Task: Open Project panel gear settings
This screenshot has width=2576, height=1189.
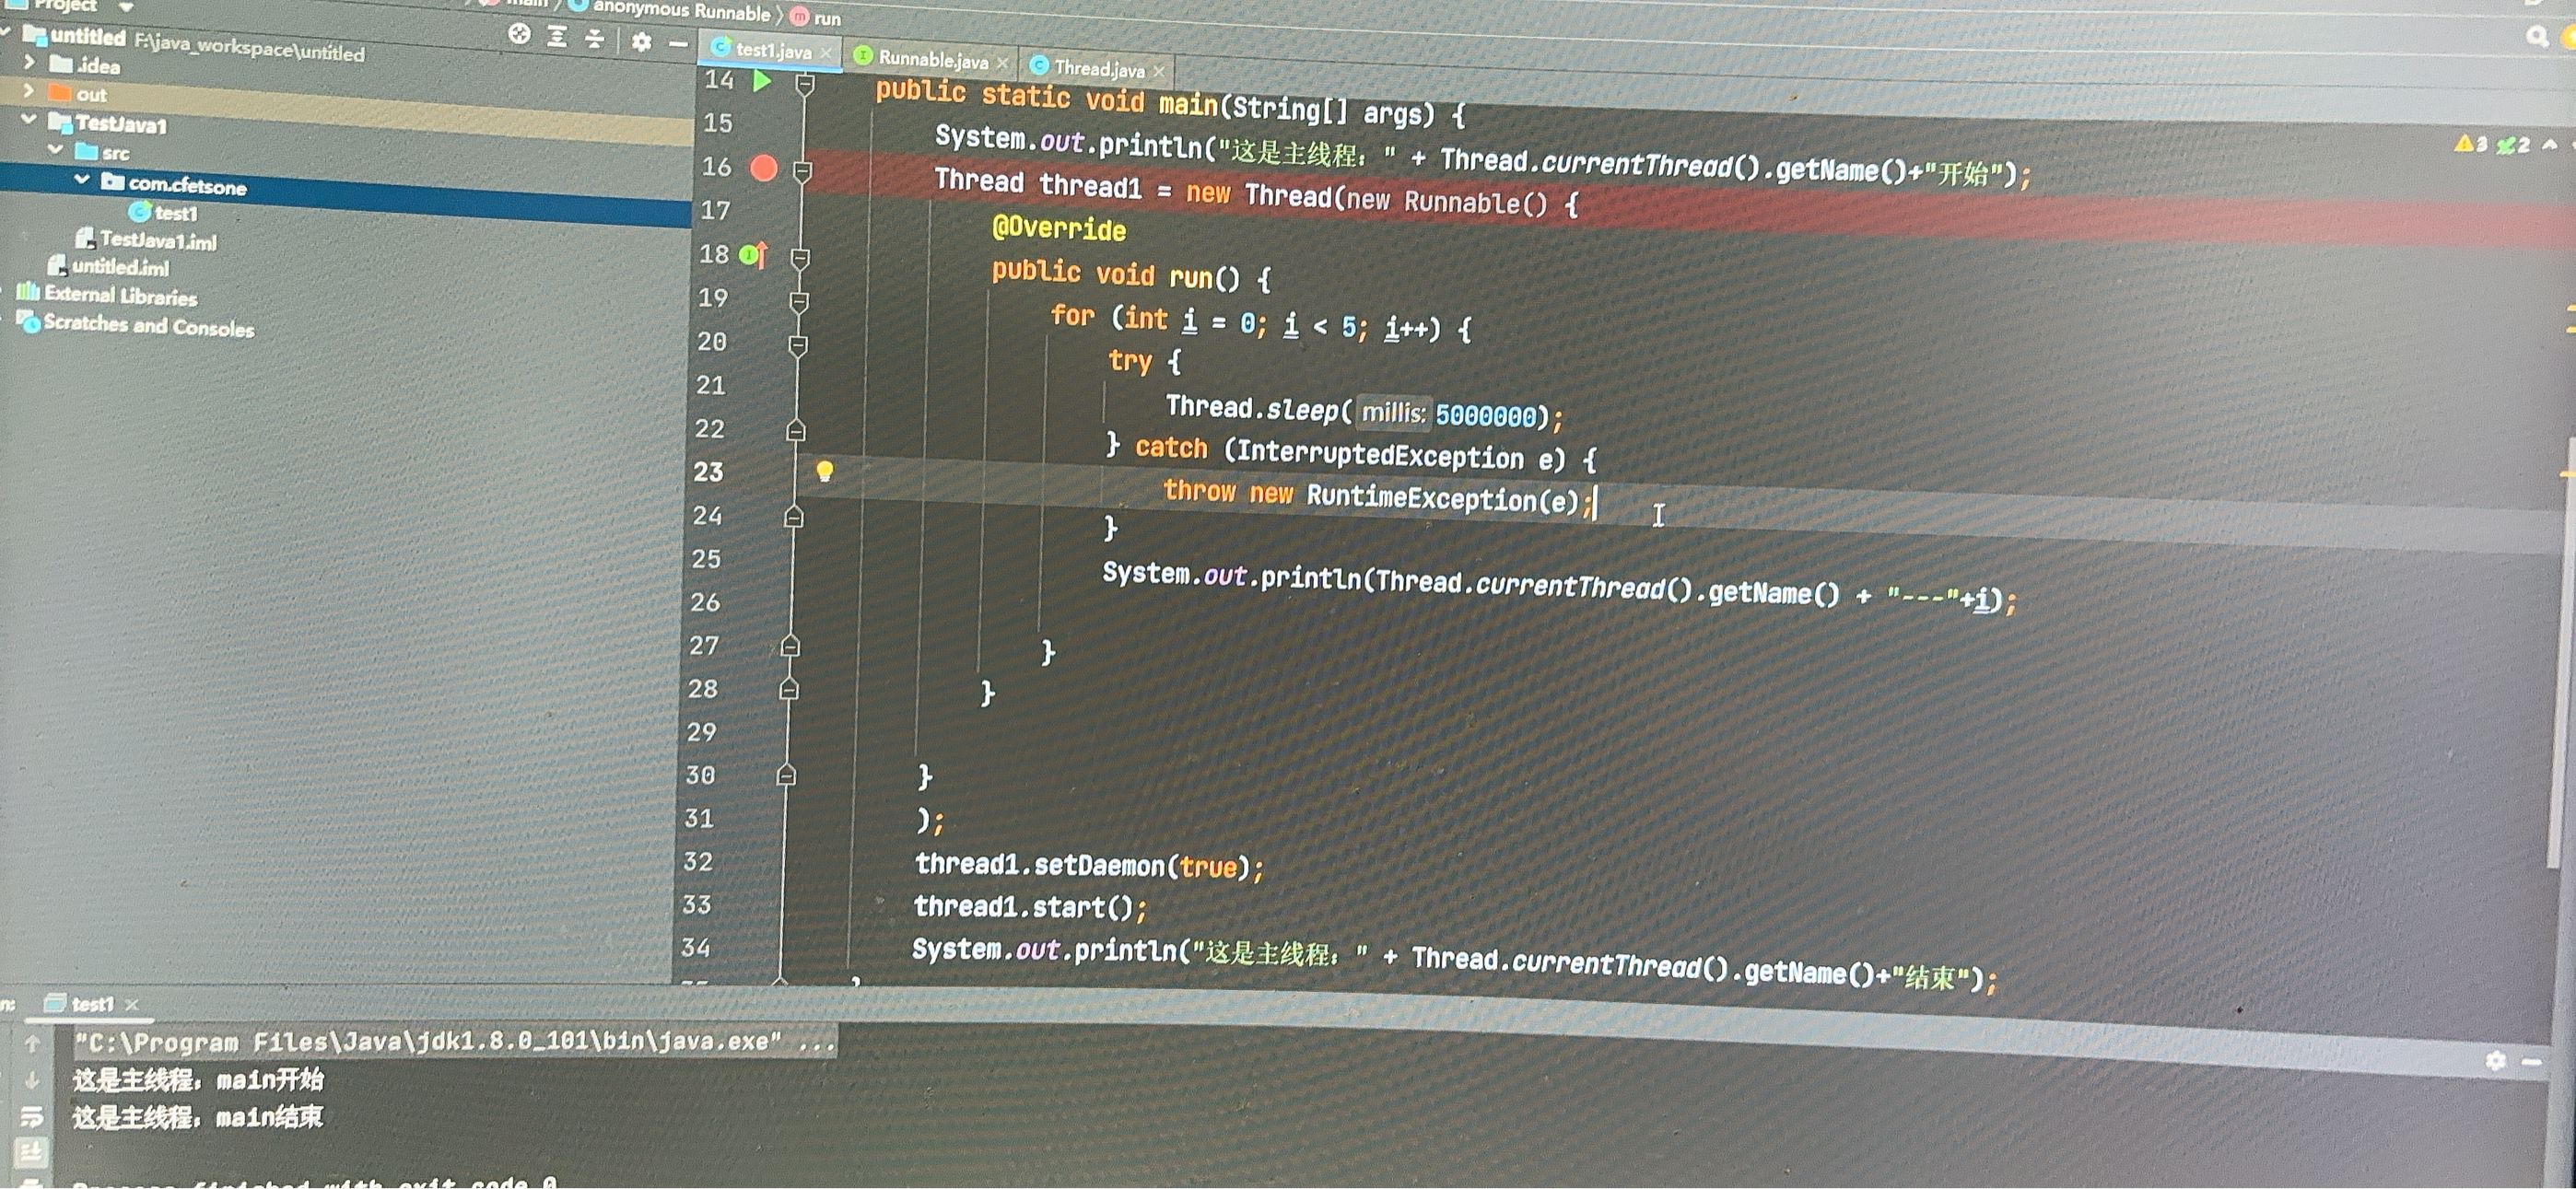Action: 641,42
